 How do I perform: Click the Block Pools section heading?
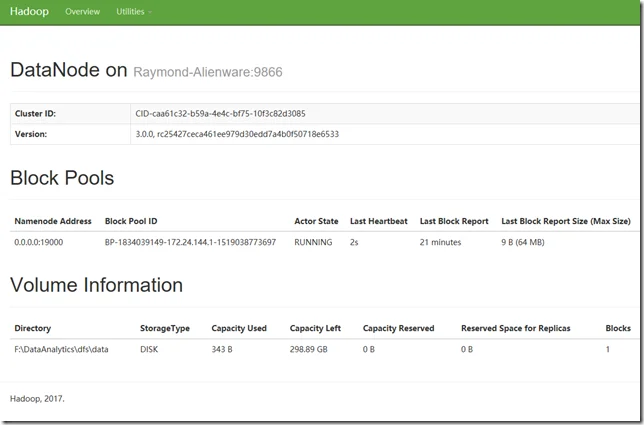[x=62, y=179]
